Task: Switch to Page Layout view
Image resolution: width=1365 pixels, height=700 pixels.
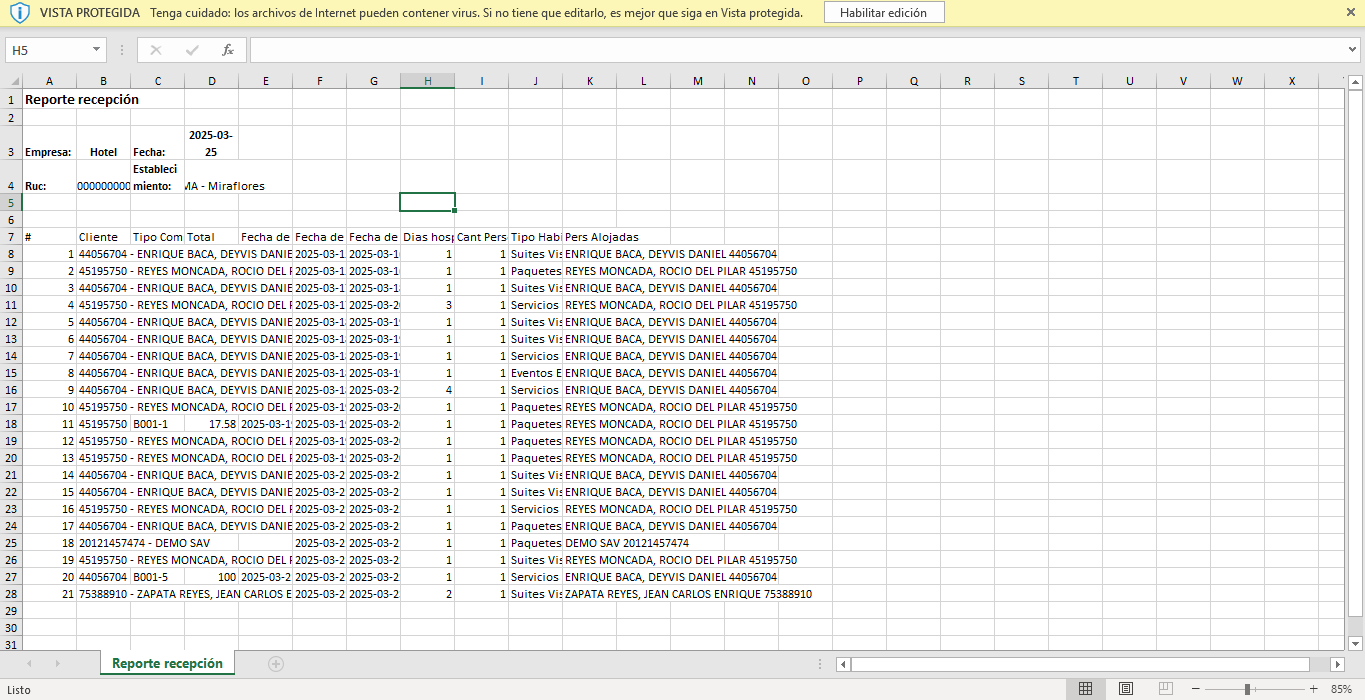Action: (x=1125, y=689)
